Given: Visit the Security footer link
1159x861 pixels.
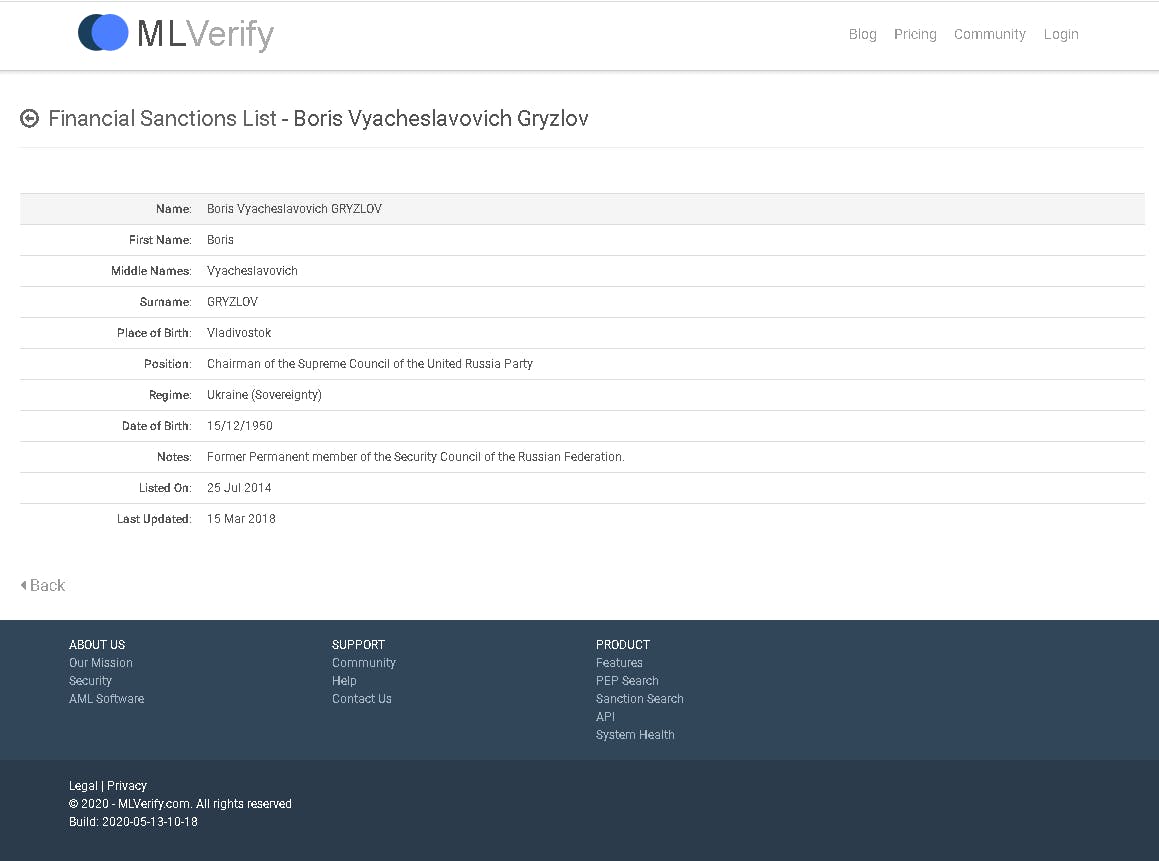Looking at the screenshot, I should point(90,681).
